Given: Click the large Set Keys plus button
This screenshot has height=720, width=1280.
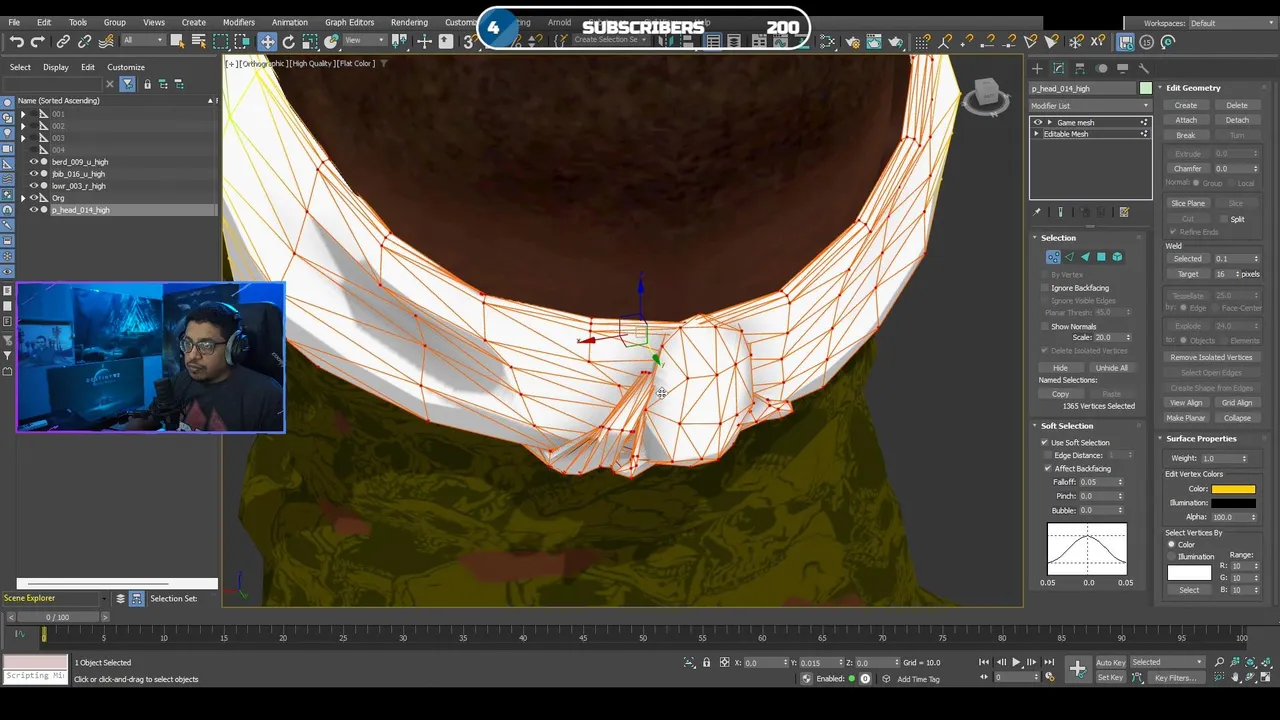Looking at the screenshot, I should click(1078, 669).
